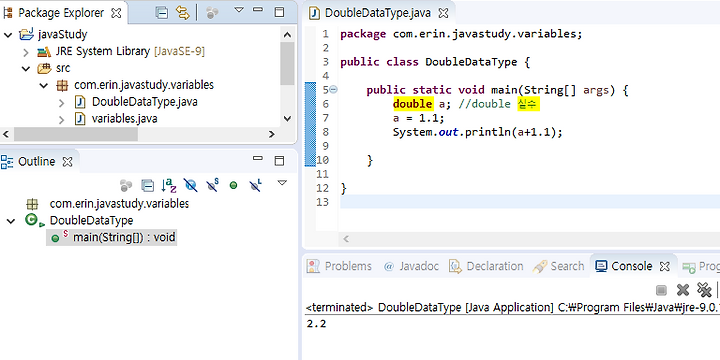Click Package Explorer vertical scrollbar thumb
Screen dimensions: 720x360
[287, 63]
